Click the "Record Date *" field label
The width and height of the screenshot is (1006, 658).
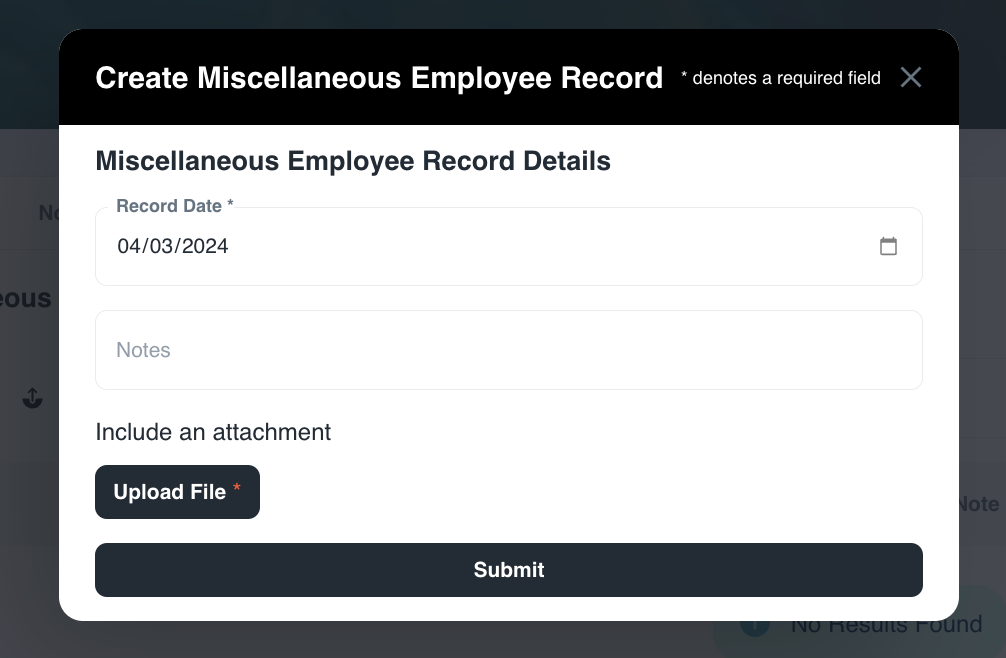click(175, 206)
